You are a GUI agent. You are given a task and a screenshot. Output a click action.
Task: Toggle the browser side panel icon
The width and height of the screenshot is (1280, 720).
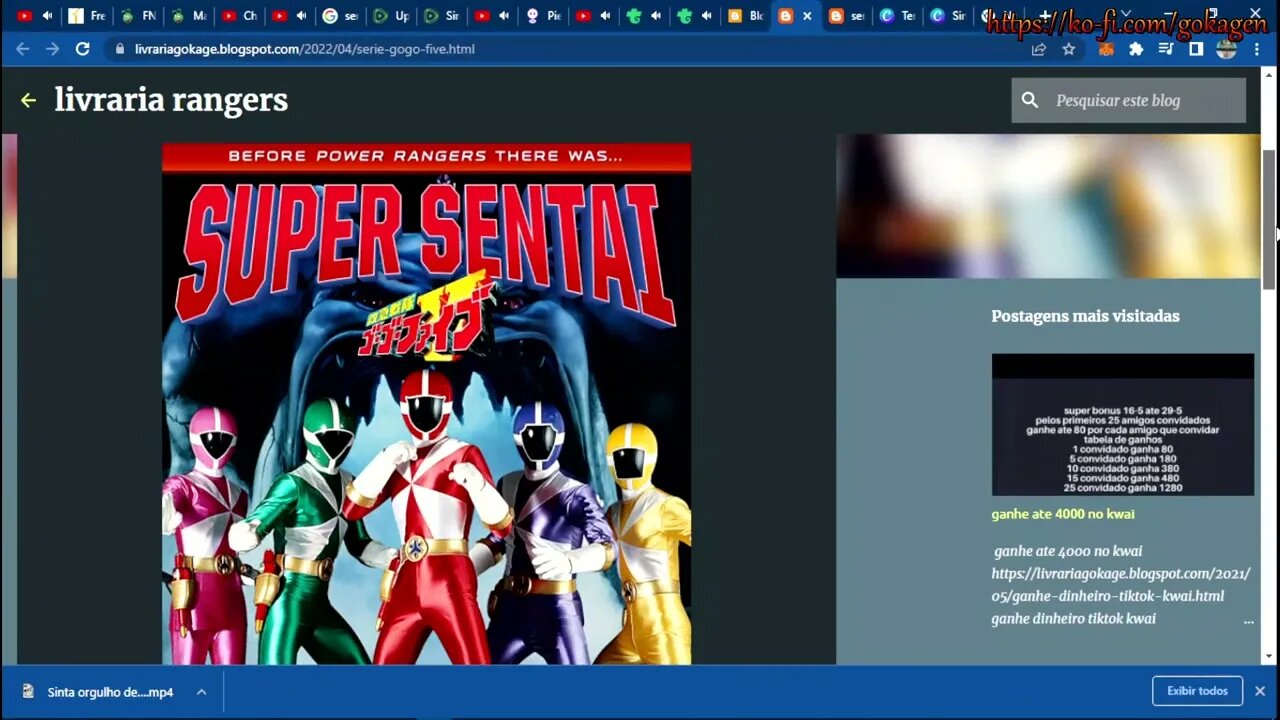(1196, 49)
